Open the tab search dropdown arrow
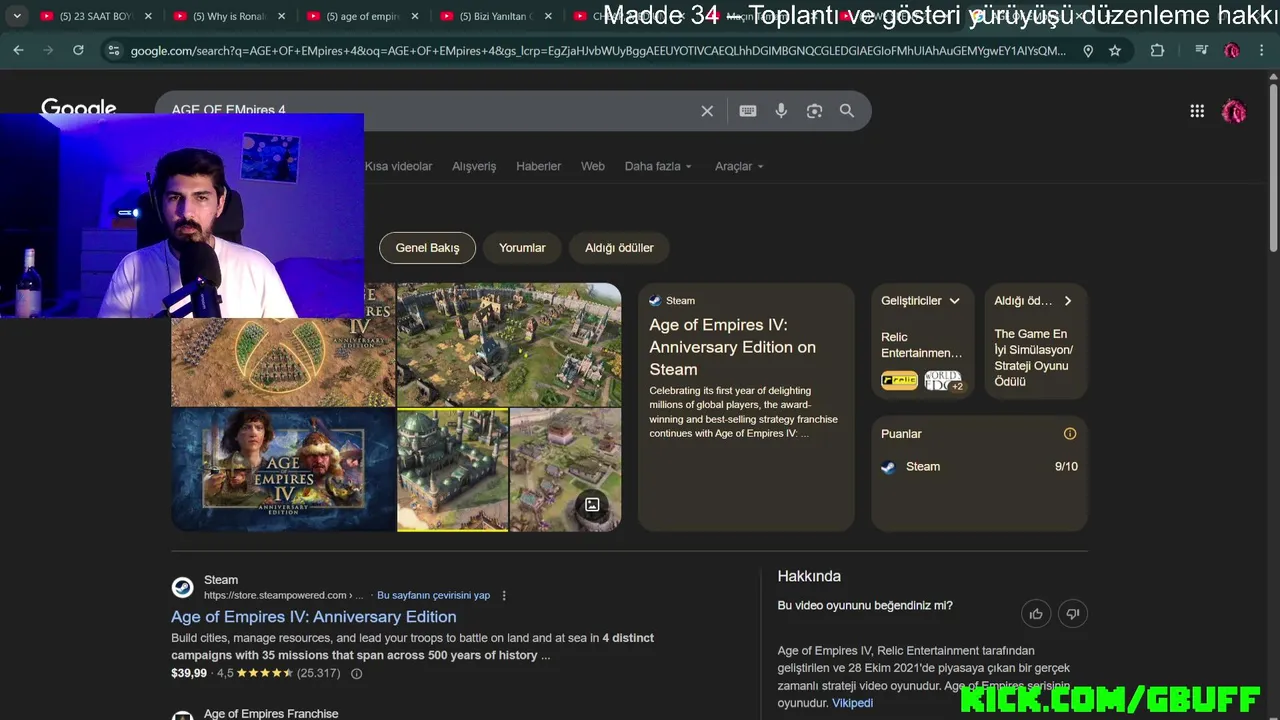Screen dimensions: 1280x720 coord(17,16)
